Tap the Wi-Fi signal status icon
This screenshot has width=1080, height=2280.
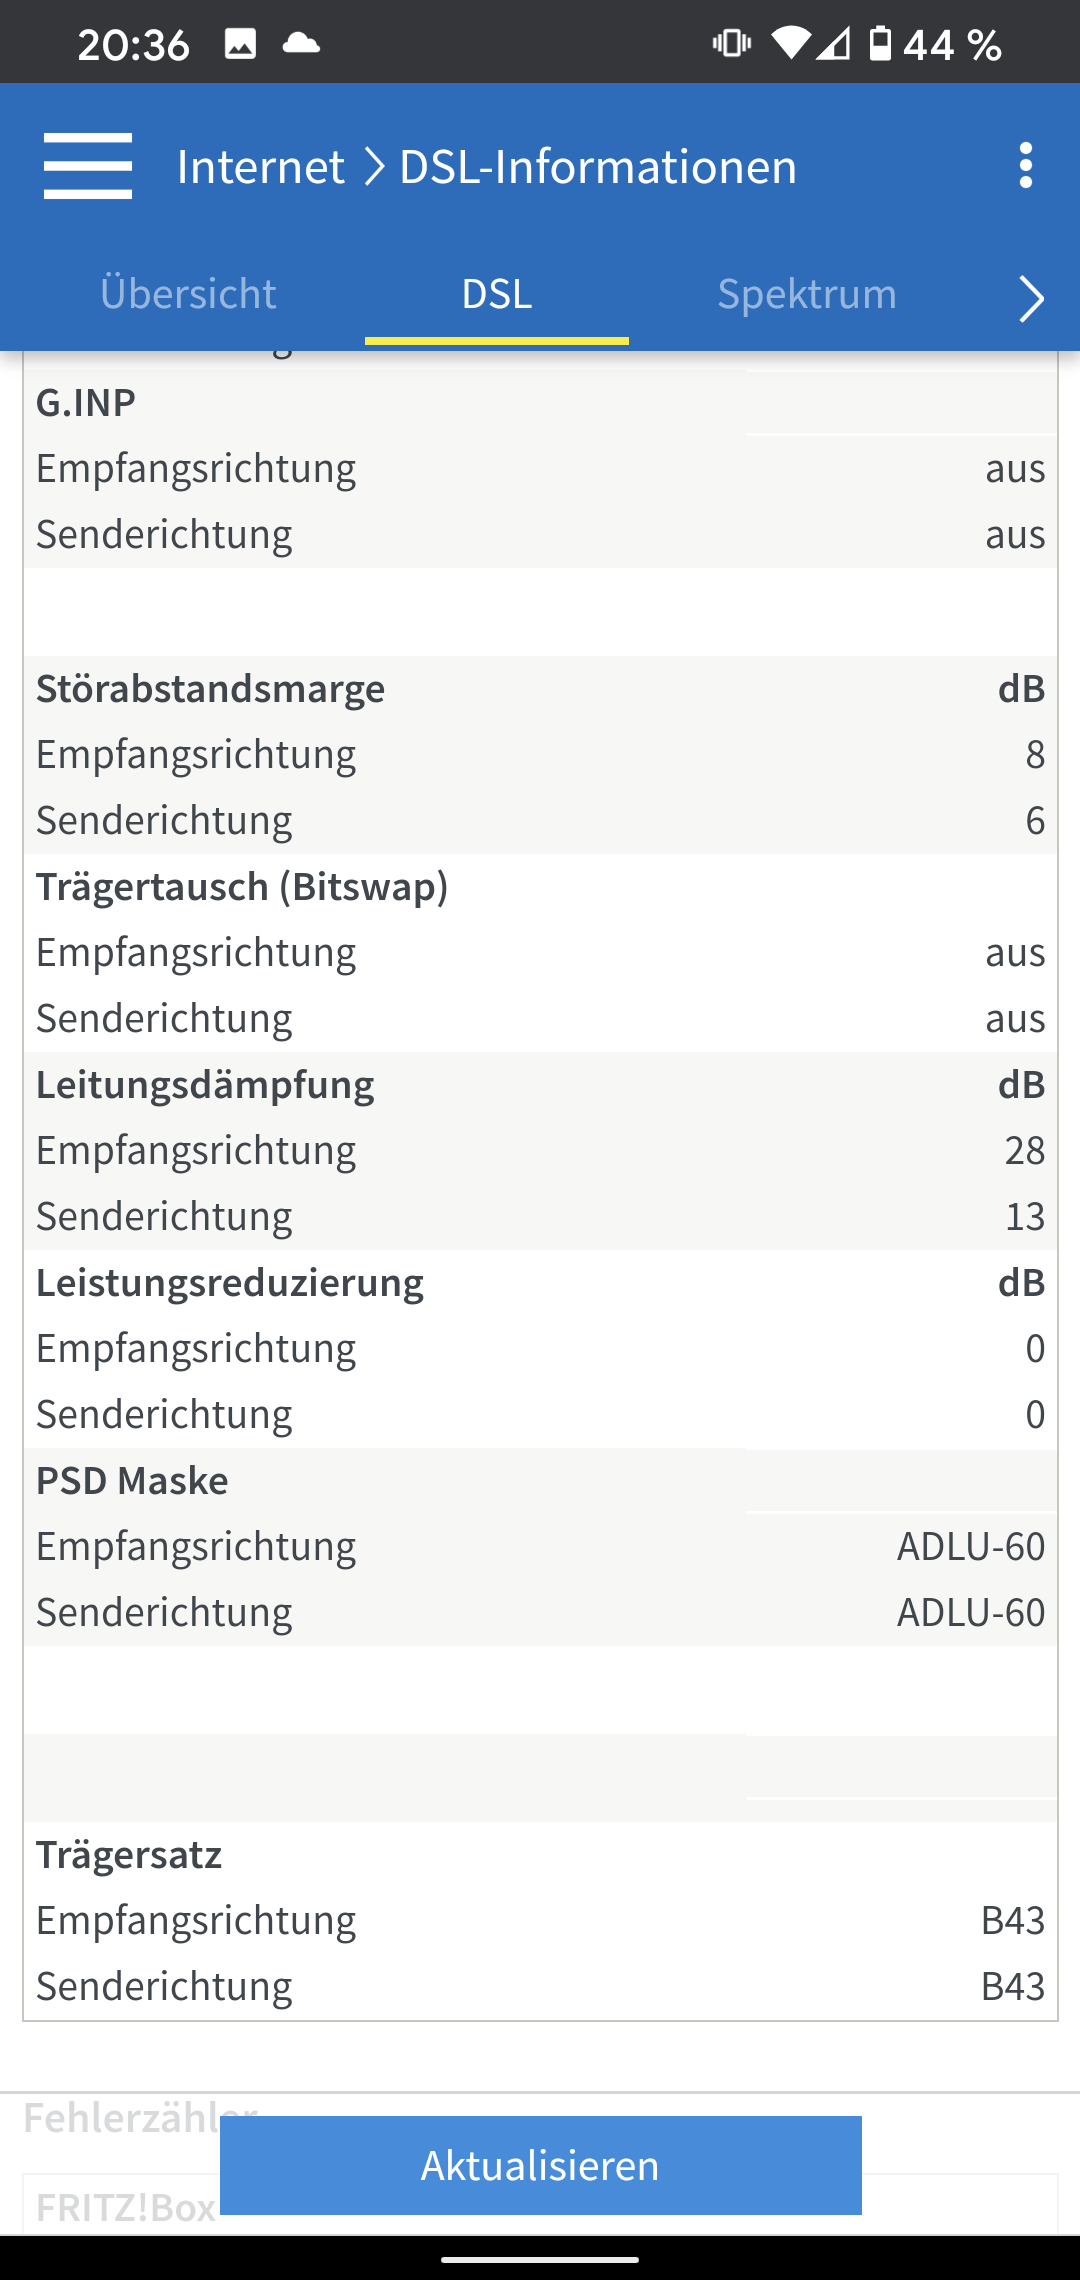tap(790, 44)
